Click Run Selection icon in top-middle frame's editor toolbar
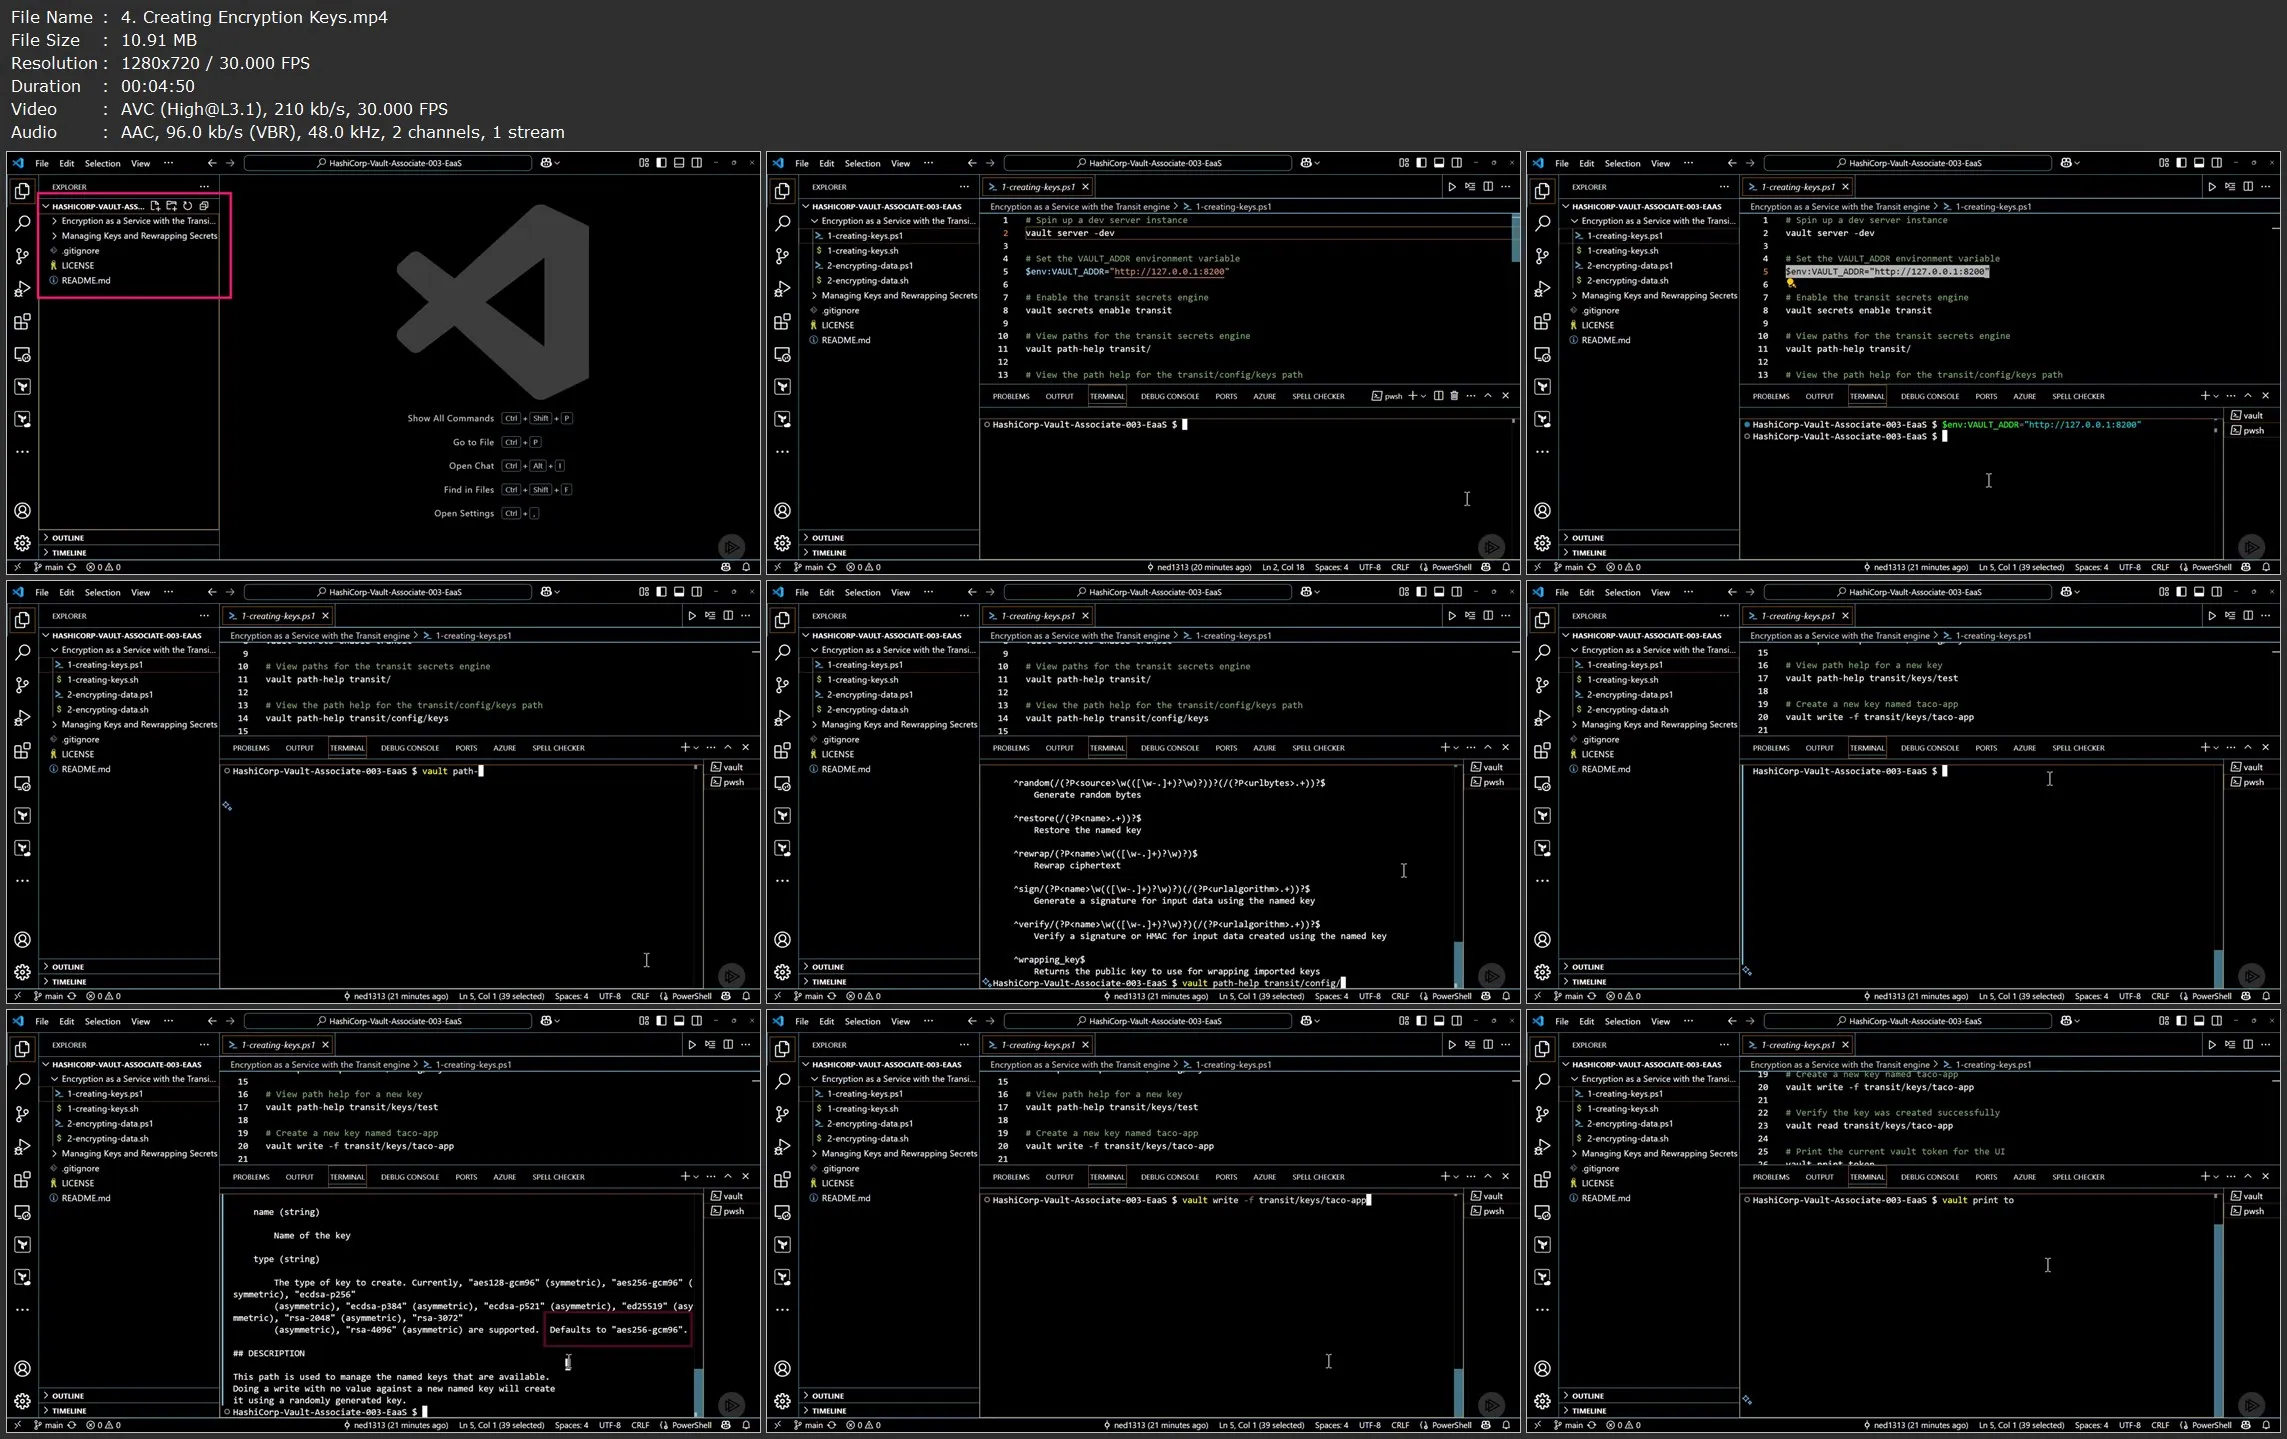2287x1439 pixels. tap(1470, 187)
